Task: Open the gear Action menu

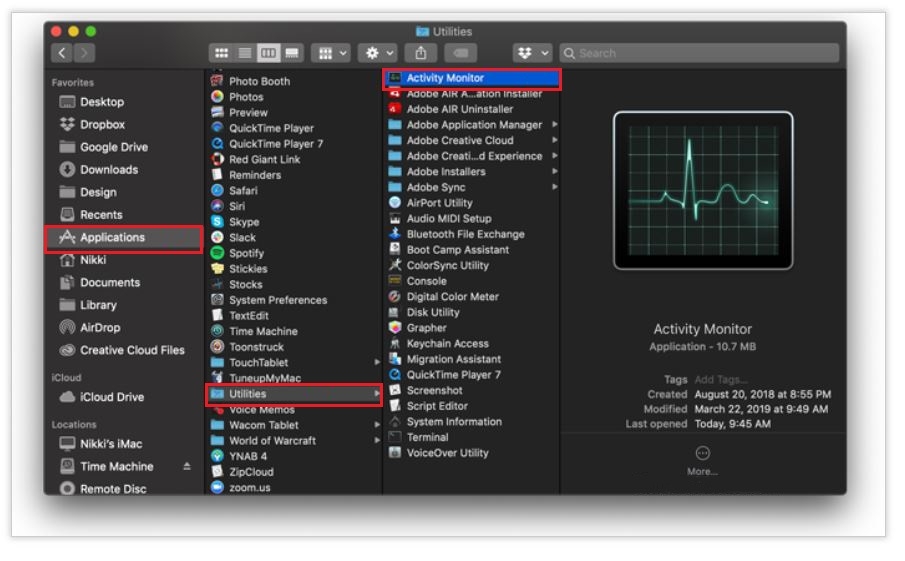Action: 378,53
